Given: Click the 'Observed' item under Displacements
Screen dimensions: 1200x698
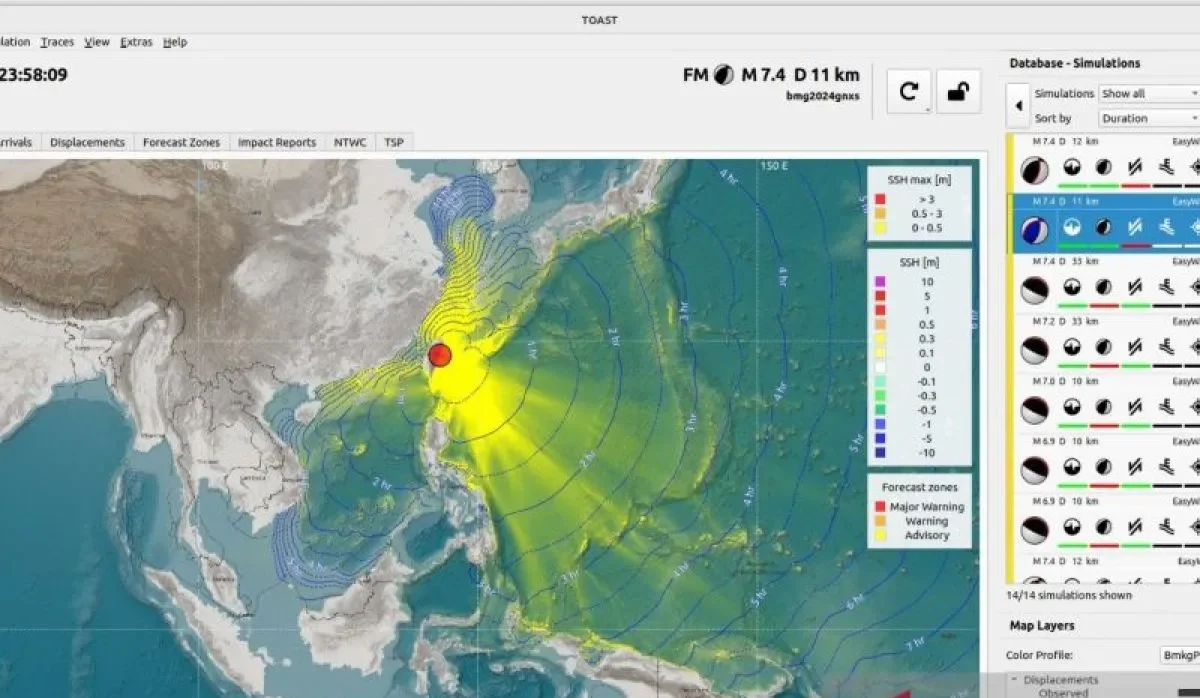Looking at the screenshot, I should [1063, 692].
